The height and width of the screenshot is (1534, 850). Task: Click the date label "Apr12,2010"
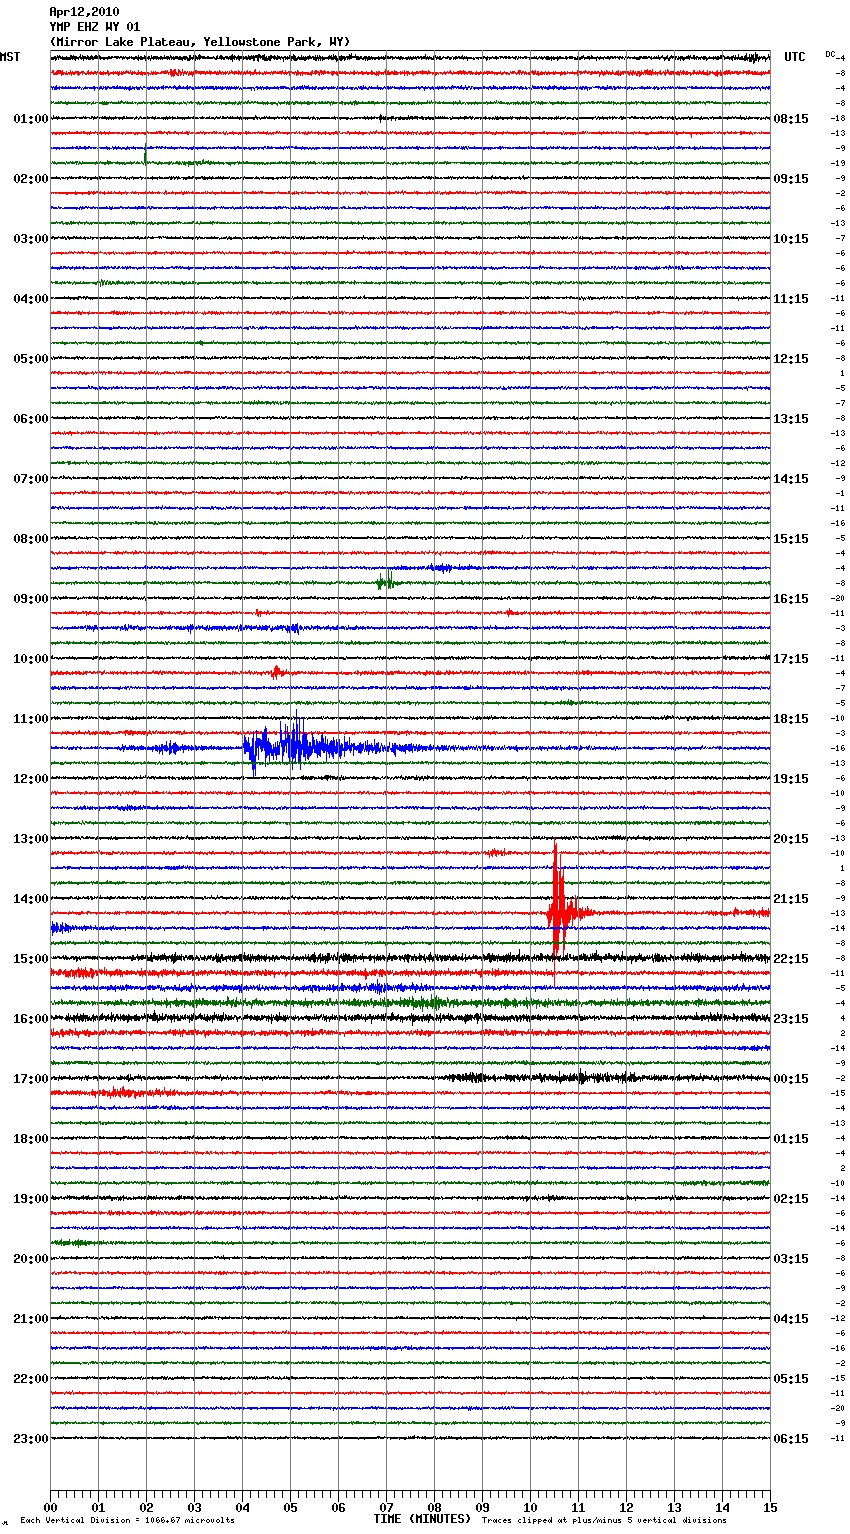tap(84, 12)
